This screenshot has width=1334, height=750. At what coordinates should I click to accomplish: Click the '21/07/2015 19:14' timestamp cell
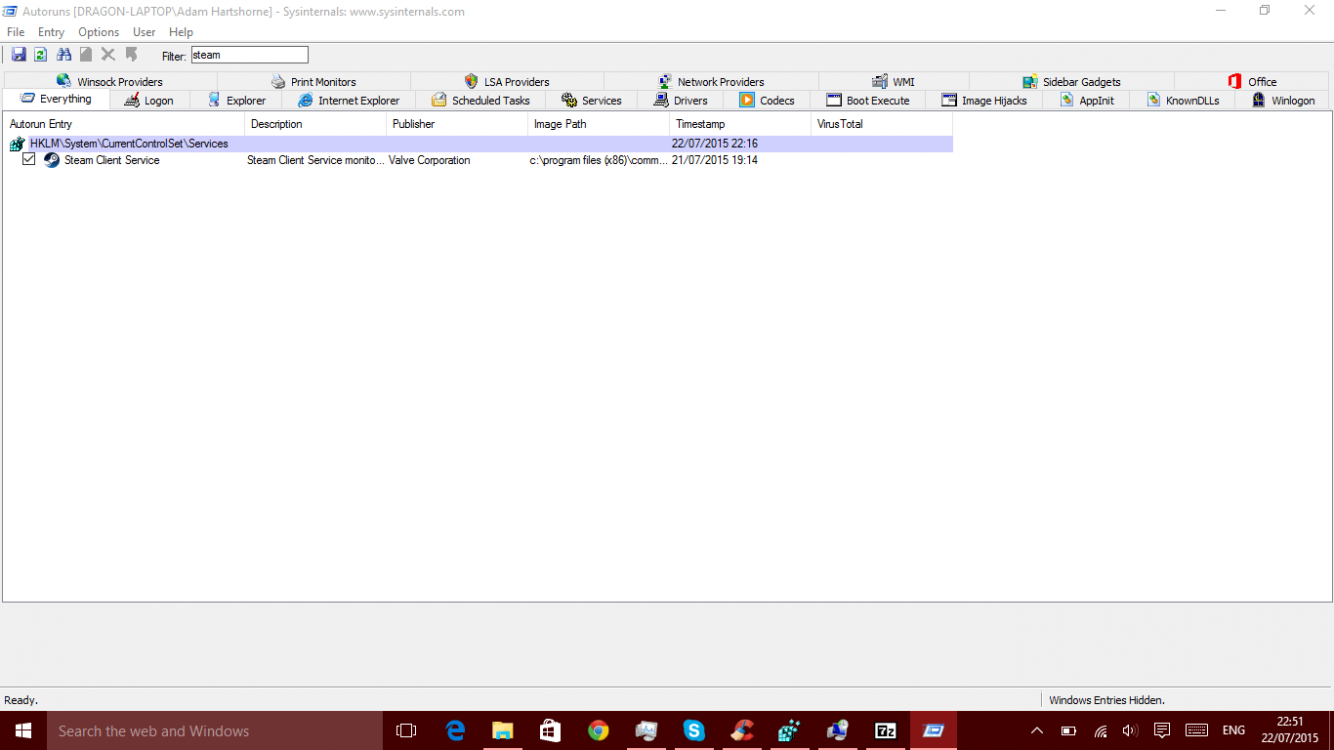tap(714, 160)
